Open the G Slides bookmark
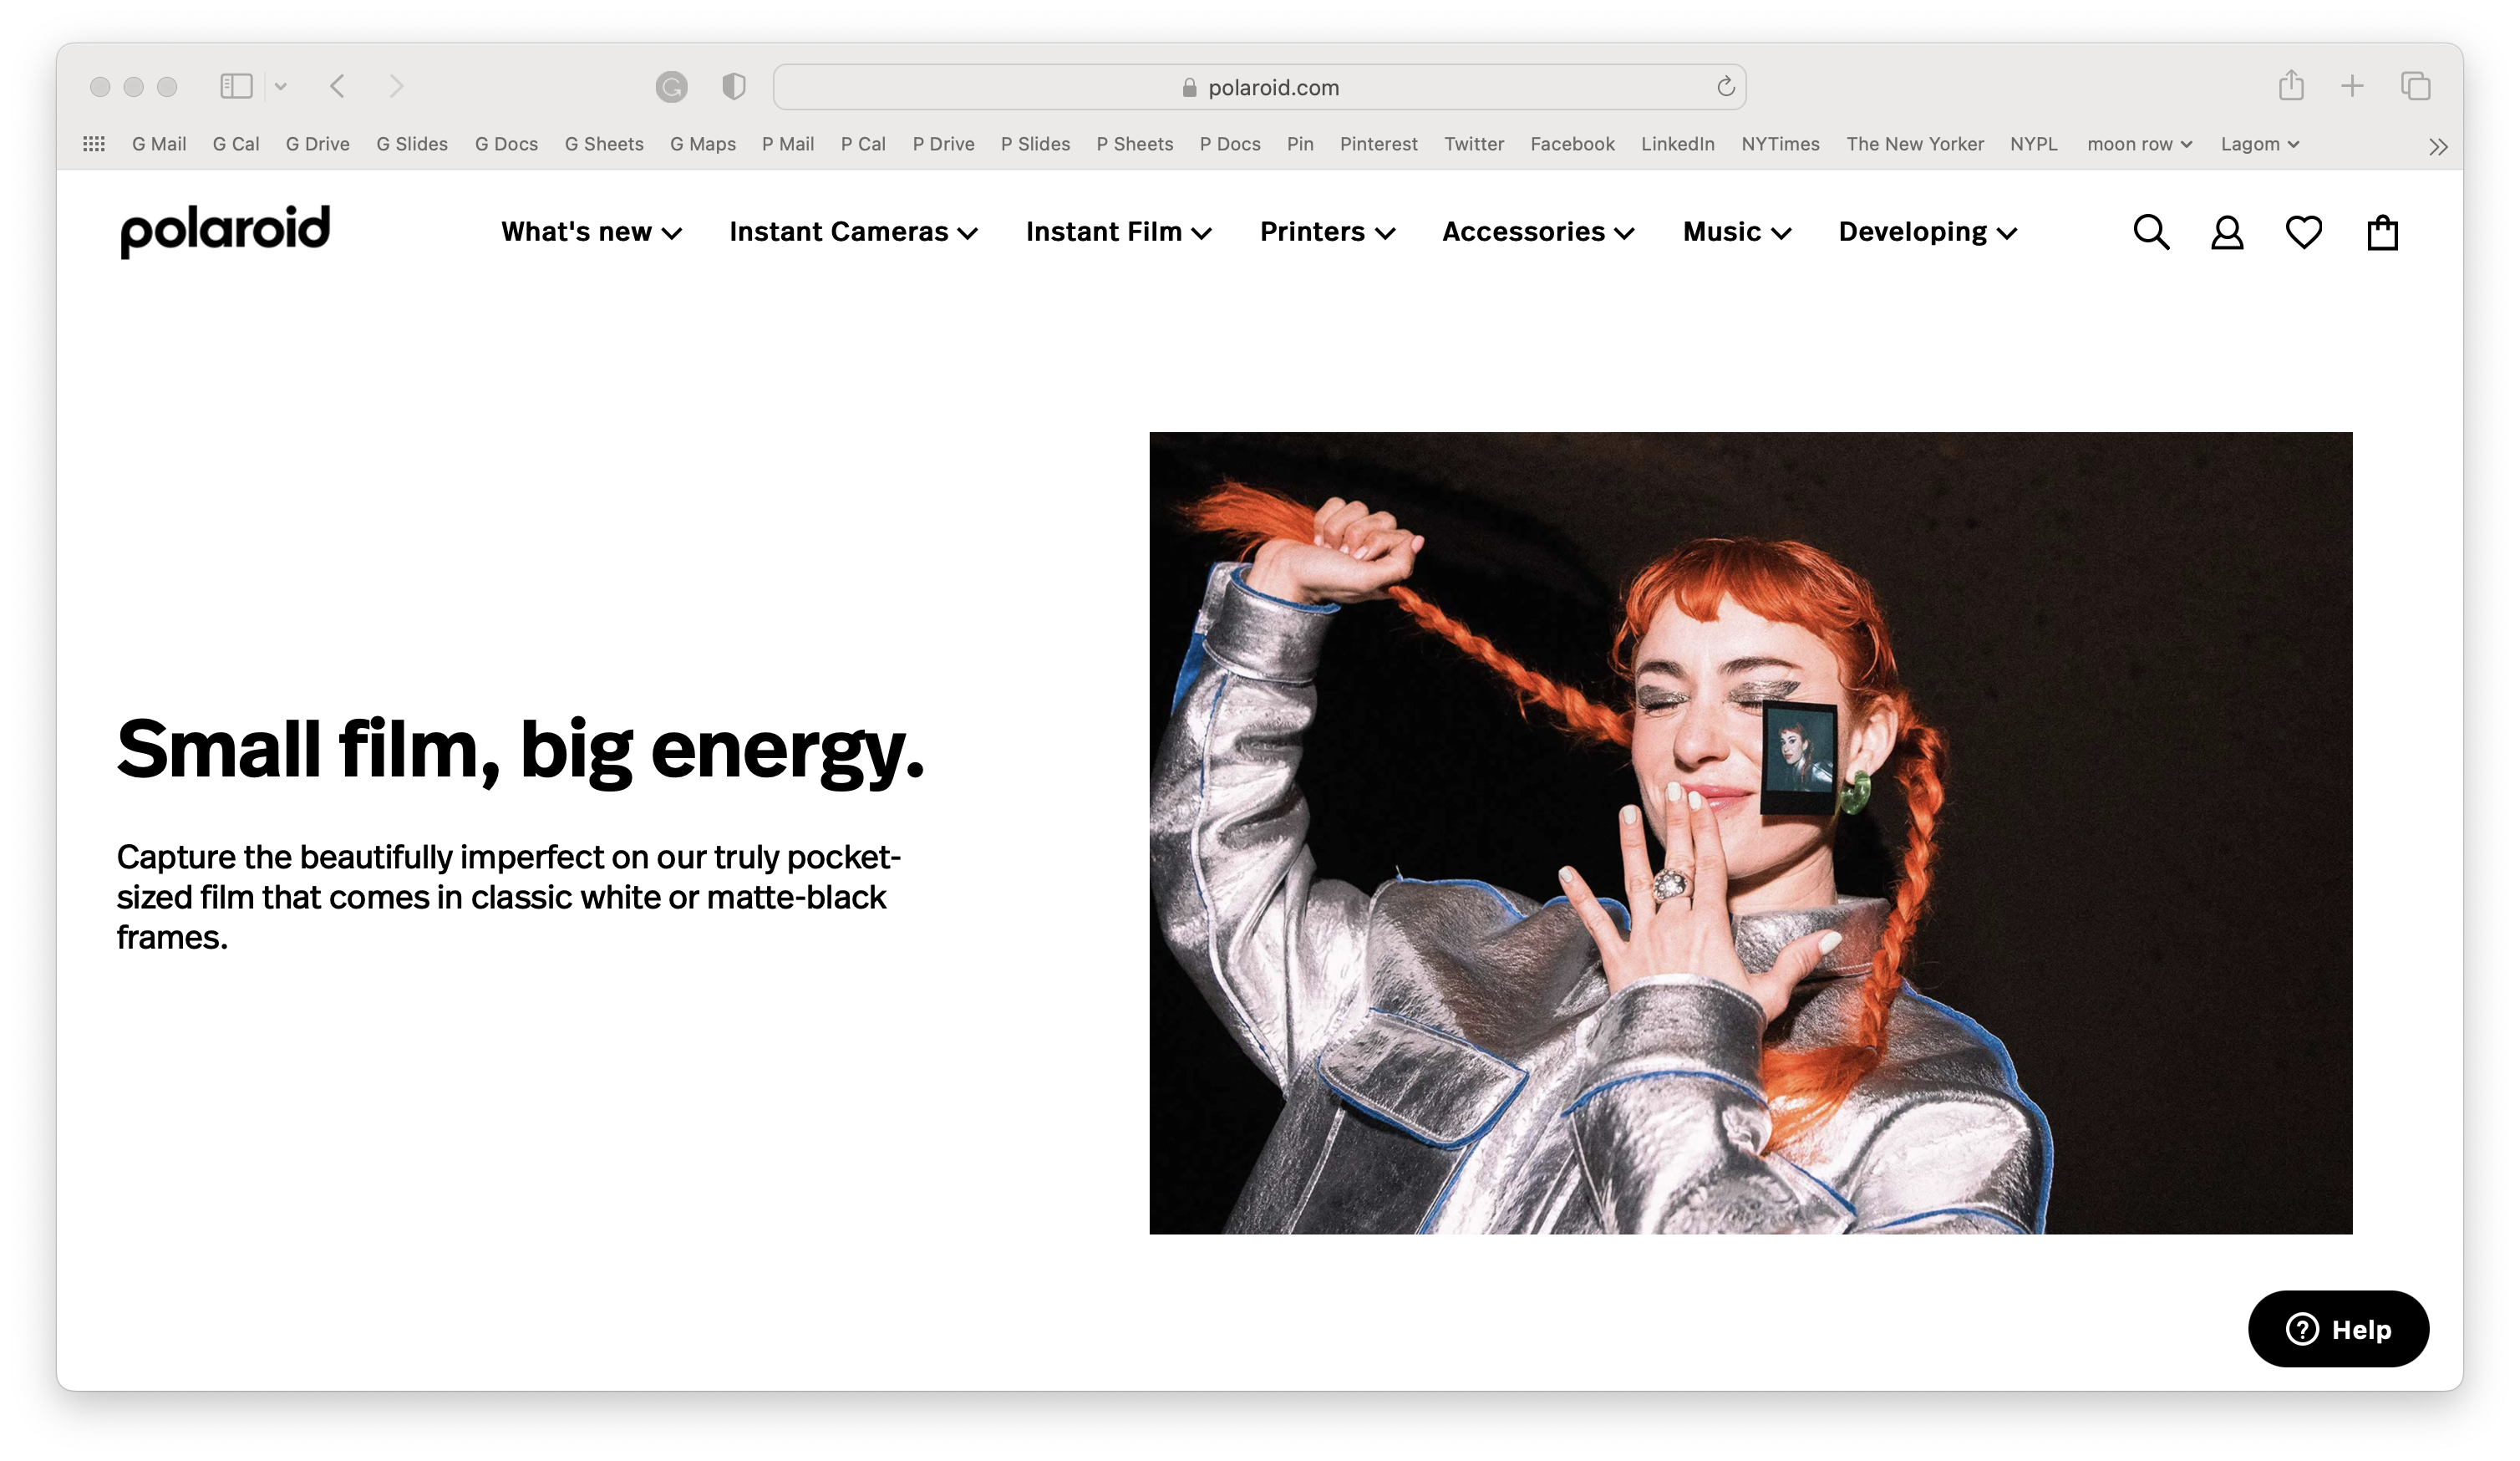This screenshot has width=2520, height=1461. coord(412,144)
